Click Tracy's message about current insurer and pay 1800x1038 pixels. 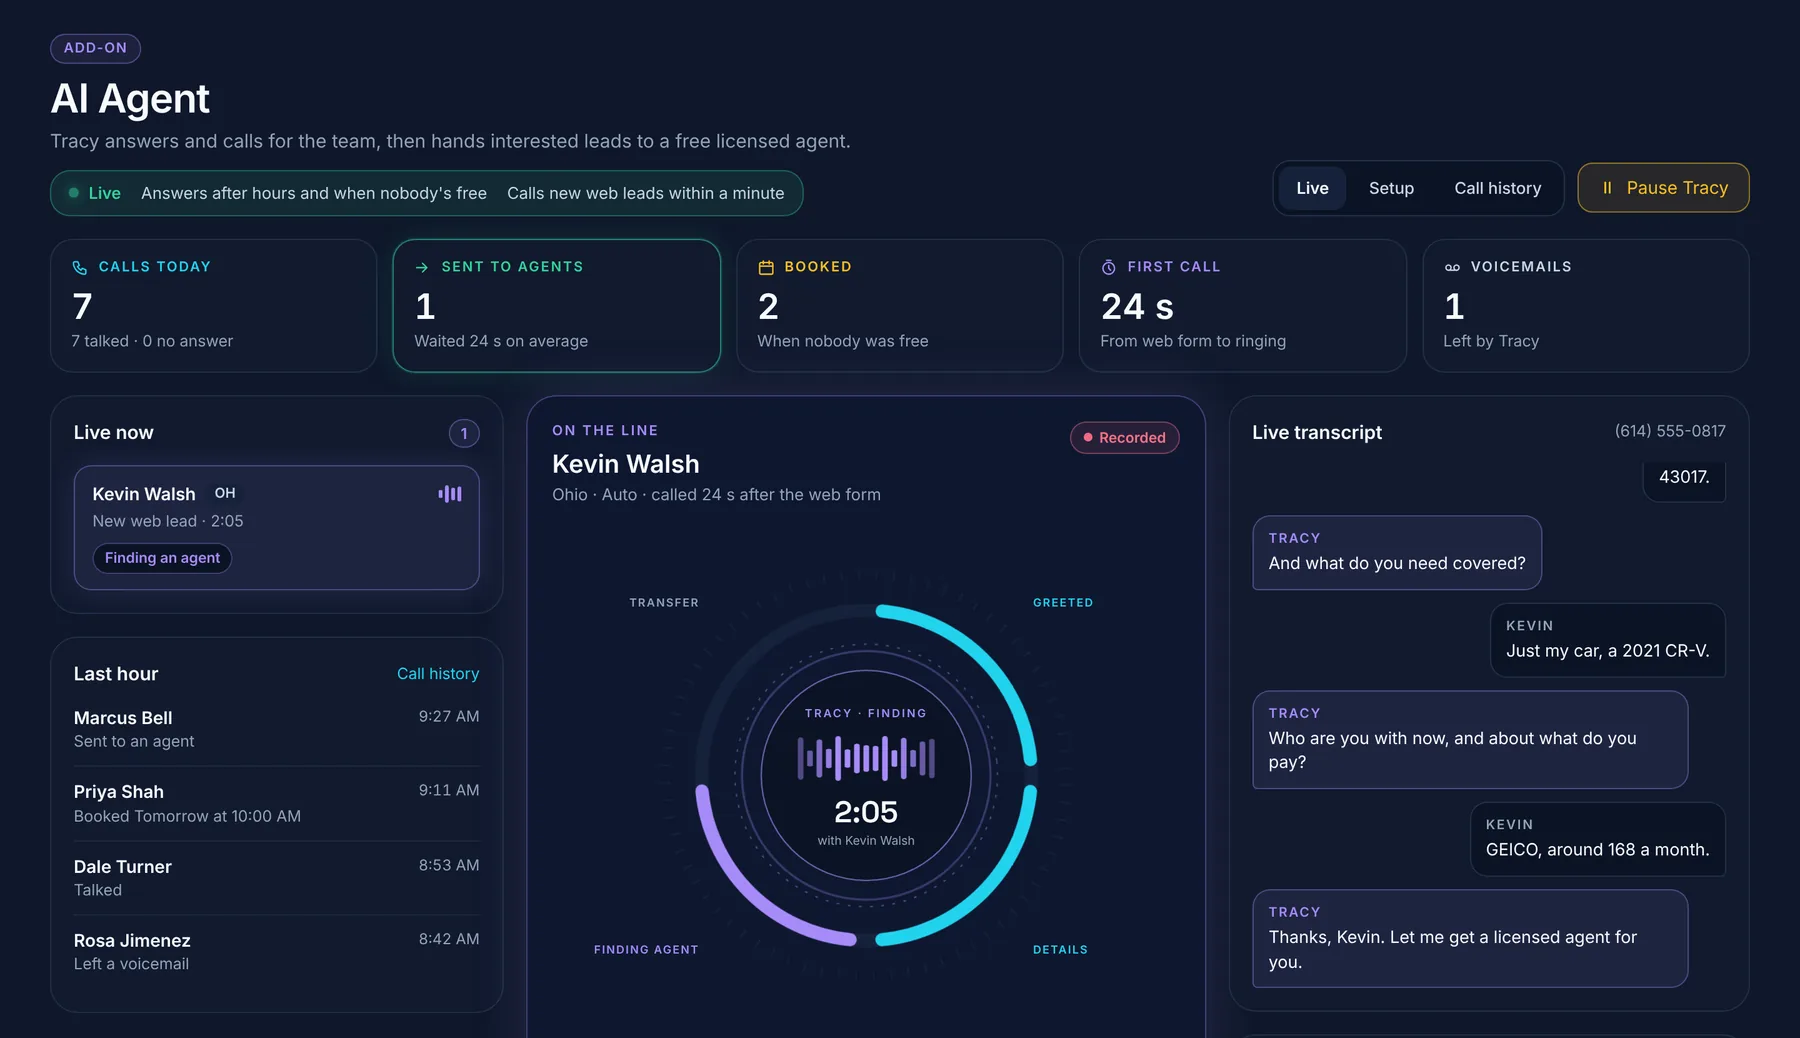(x=1470, y=740)
